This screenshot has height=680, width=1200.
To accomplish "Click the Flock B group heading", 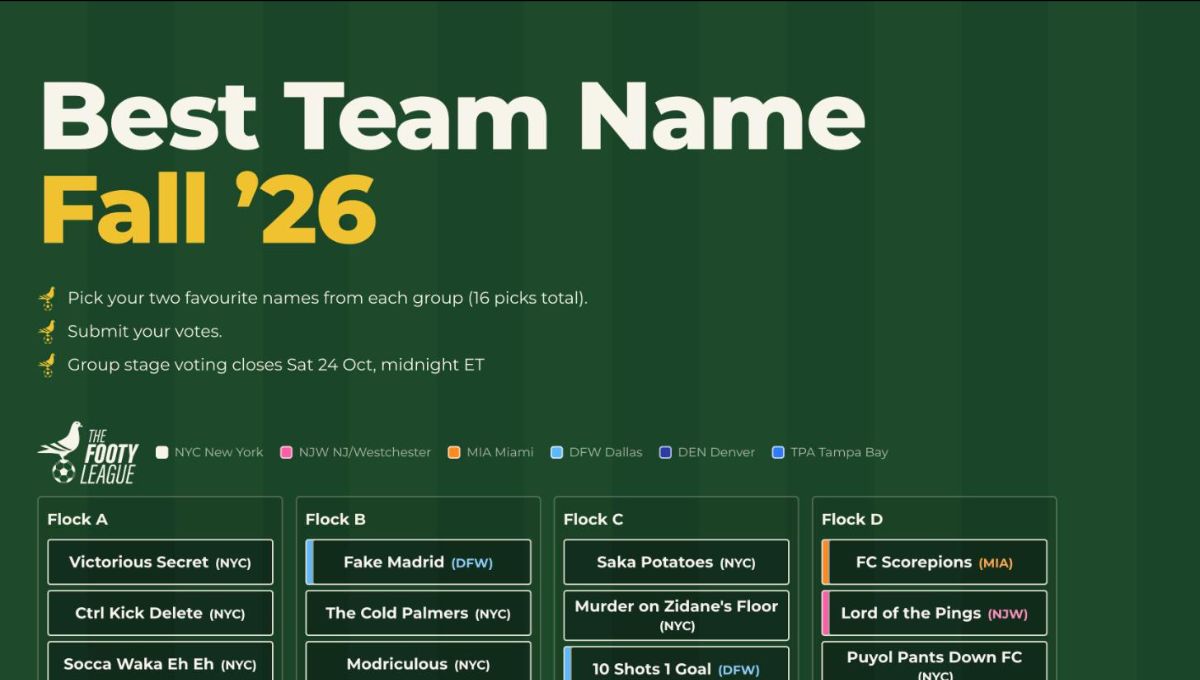I will pyautogui.click(x=335, y=519).
